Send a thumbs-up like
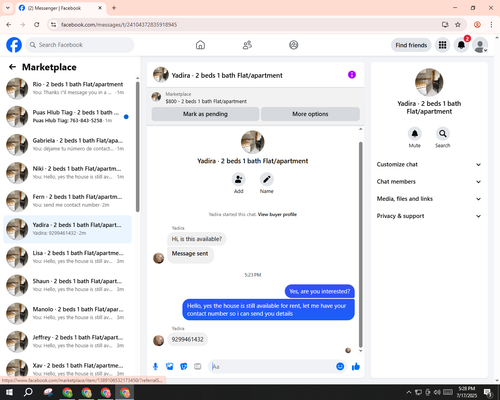 pyautogui.click(x=356, y=367)
